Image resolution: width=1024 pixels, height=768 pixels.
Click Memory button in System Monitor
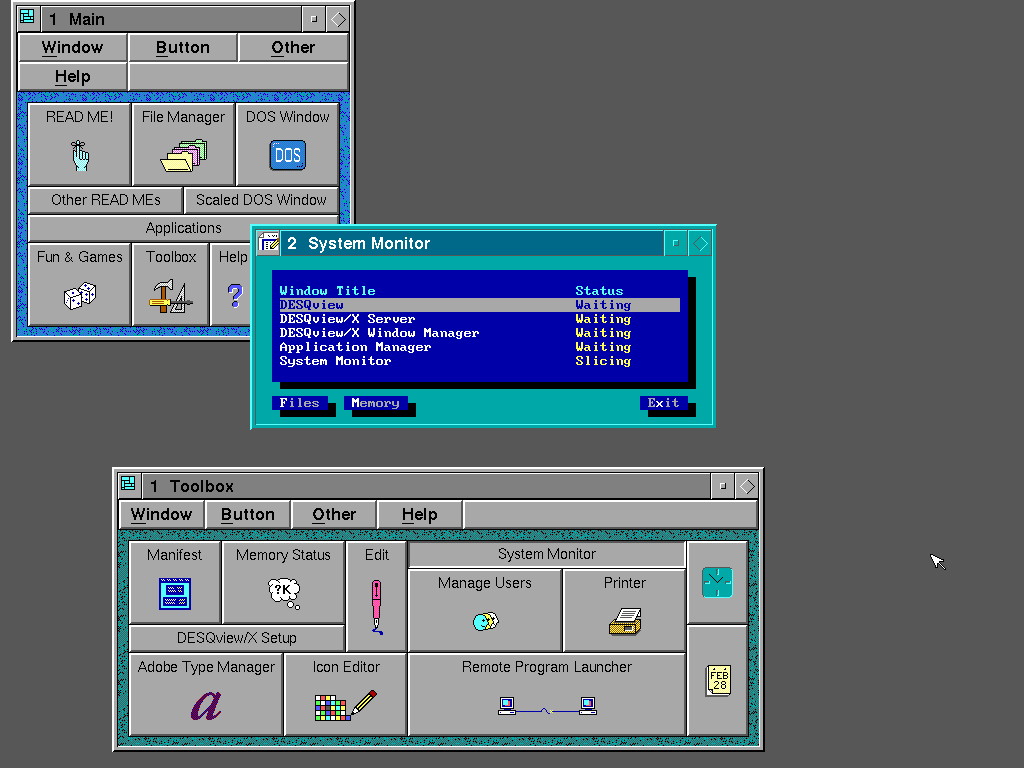(376, 403)
